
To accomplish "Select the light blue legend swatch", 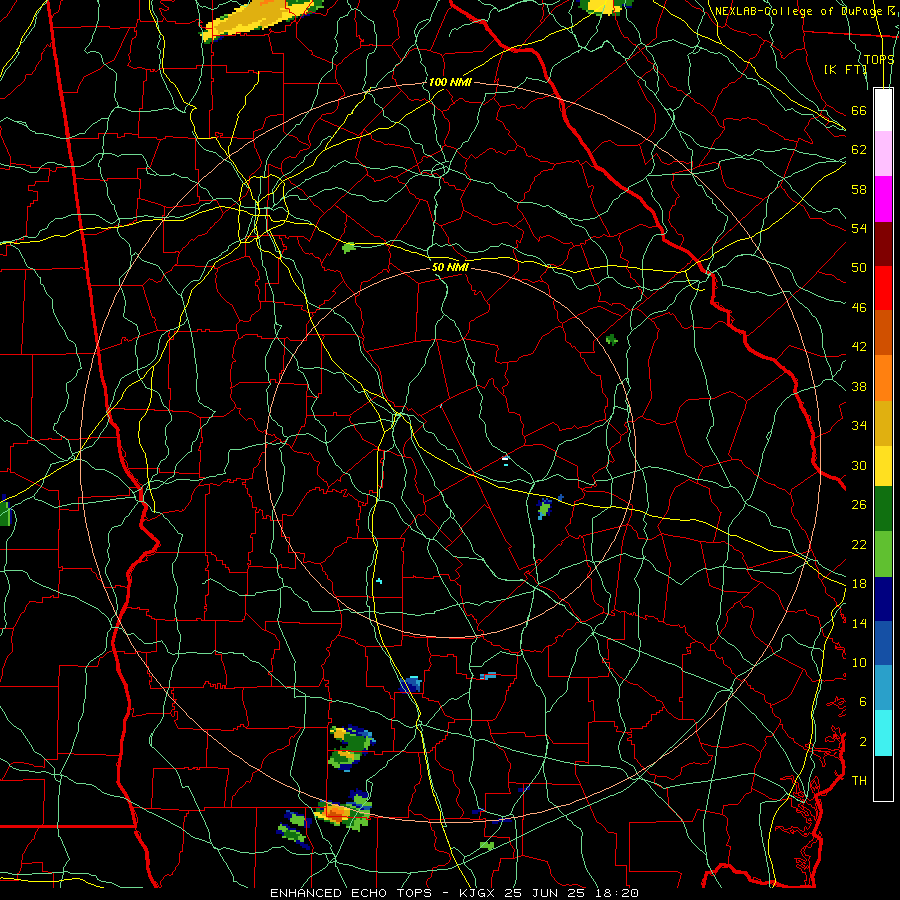I will (x=883, y=688).
